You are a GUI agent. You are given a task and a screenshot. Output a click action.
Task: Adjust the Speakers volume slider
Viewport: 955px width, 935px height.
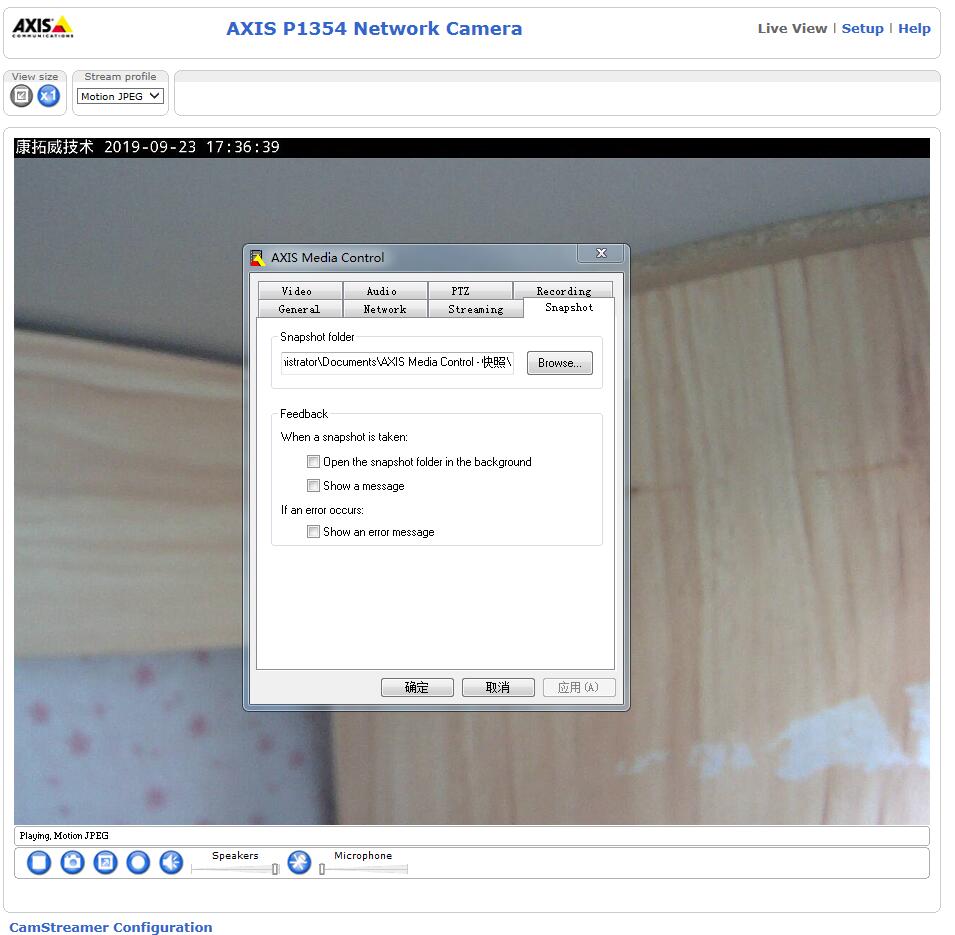275,869
